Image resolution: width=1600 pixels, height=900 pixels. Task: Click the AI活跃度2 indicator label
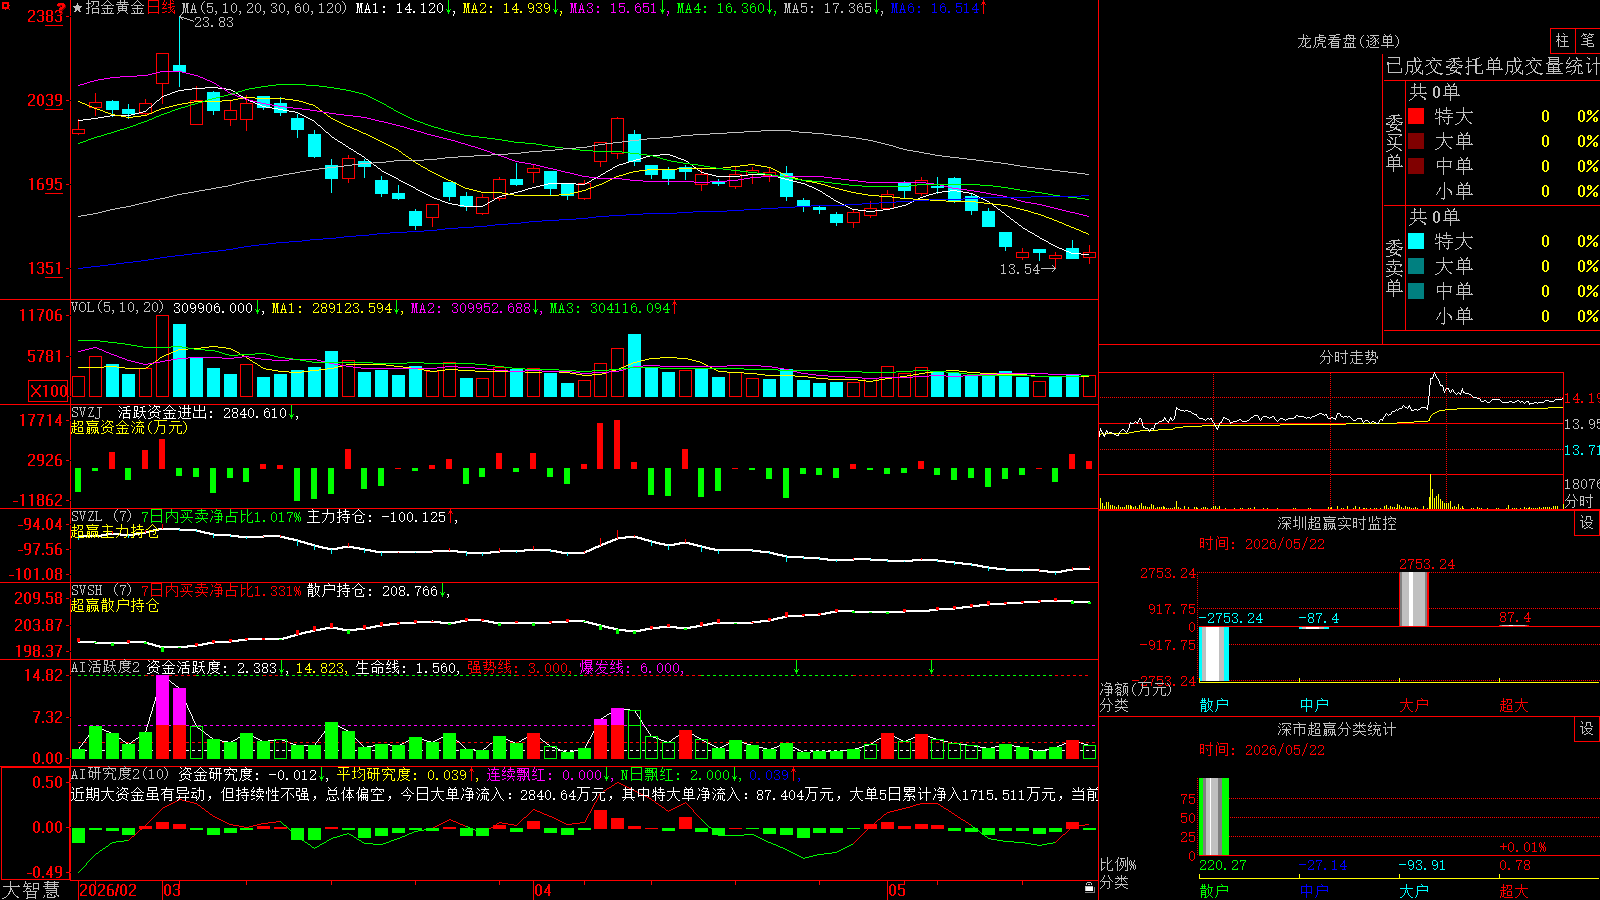pyautogui.click(x=106, y=668)
